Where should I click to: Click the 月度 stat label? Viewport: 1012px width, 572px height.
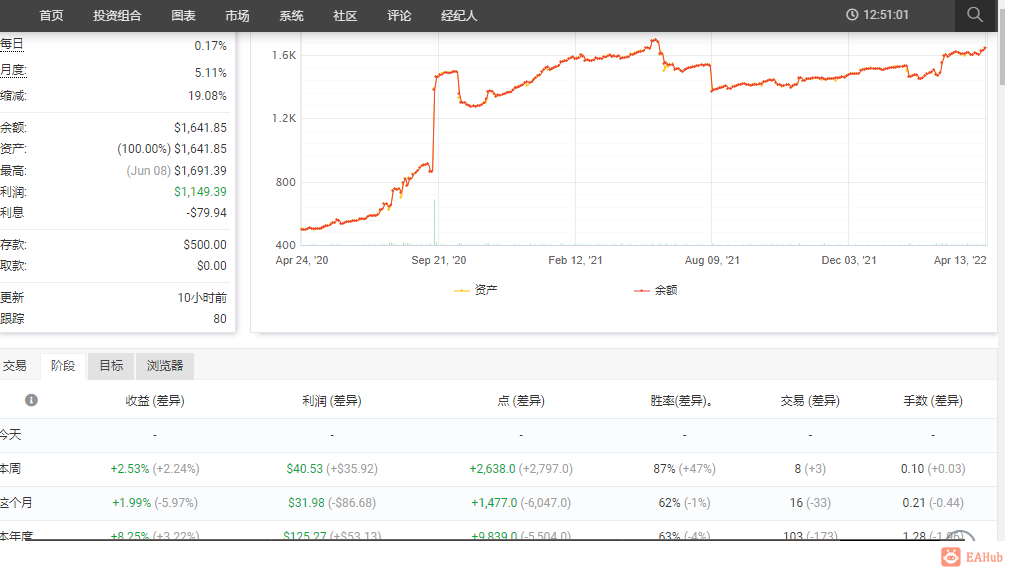[x=13, y=70]
